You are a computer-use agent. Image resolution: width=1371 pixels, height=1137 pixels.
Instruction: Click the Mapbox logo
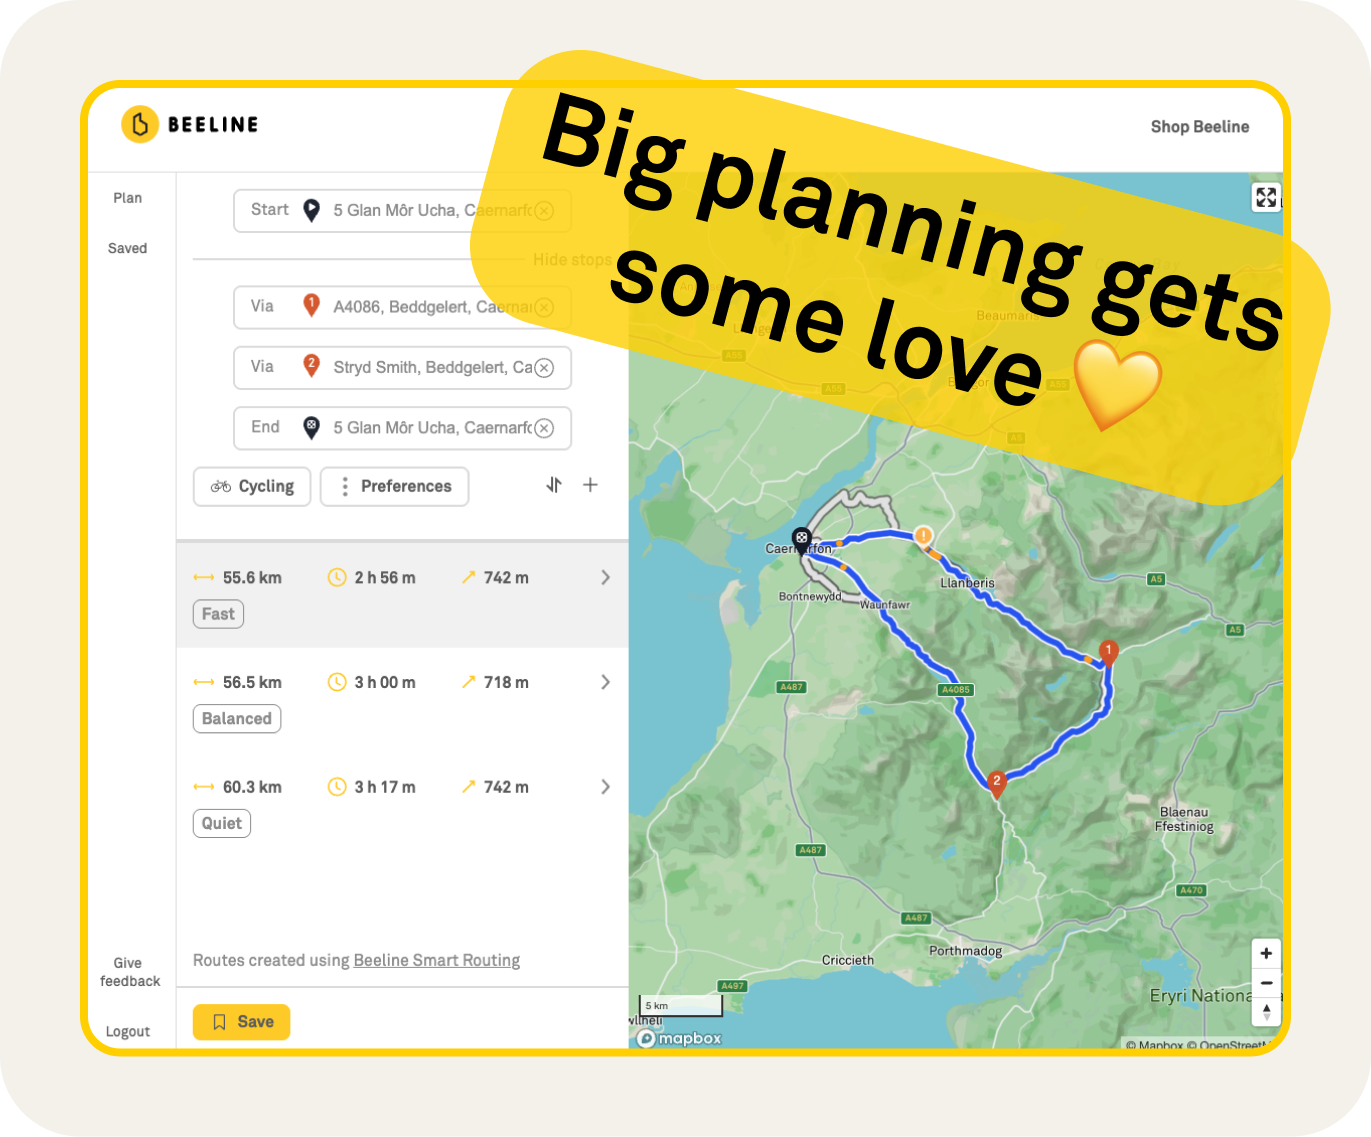coord(680,1038)
